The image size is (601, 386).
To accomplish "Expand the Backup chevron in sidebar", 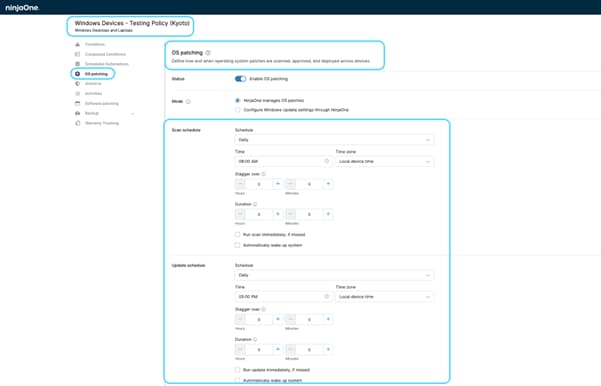I will [133, 114].
